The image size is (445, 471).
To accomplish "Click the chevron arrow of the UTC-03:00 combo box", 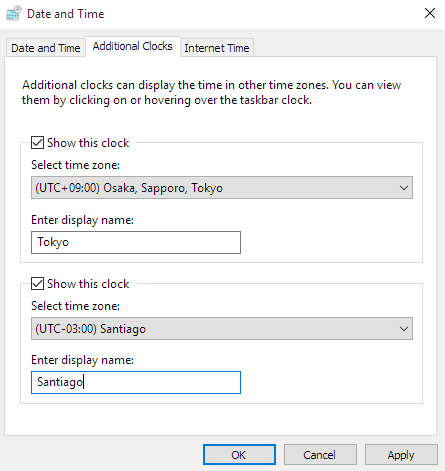I will pyautogui.click(x=404, y=329).
